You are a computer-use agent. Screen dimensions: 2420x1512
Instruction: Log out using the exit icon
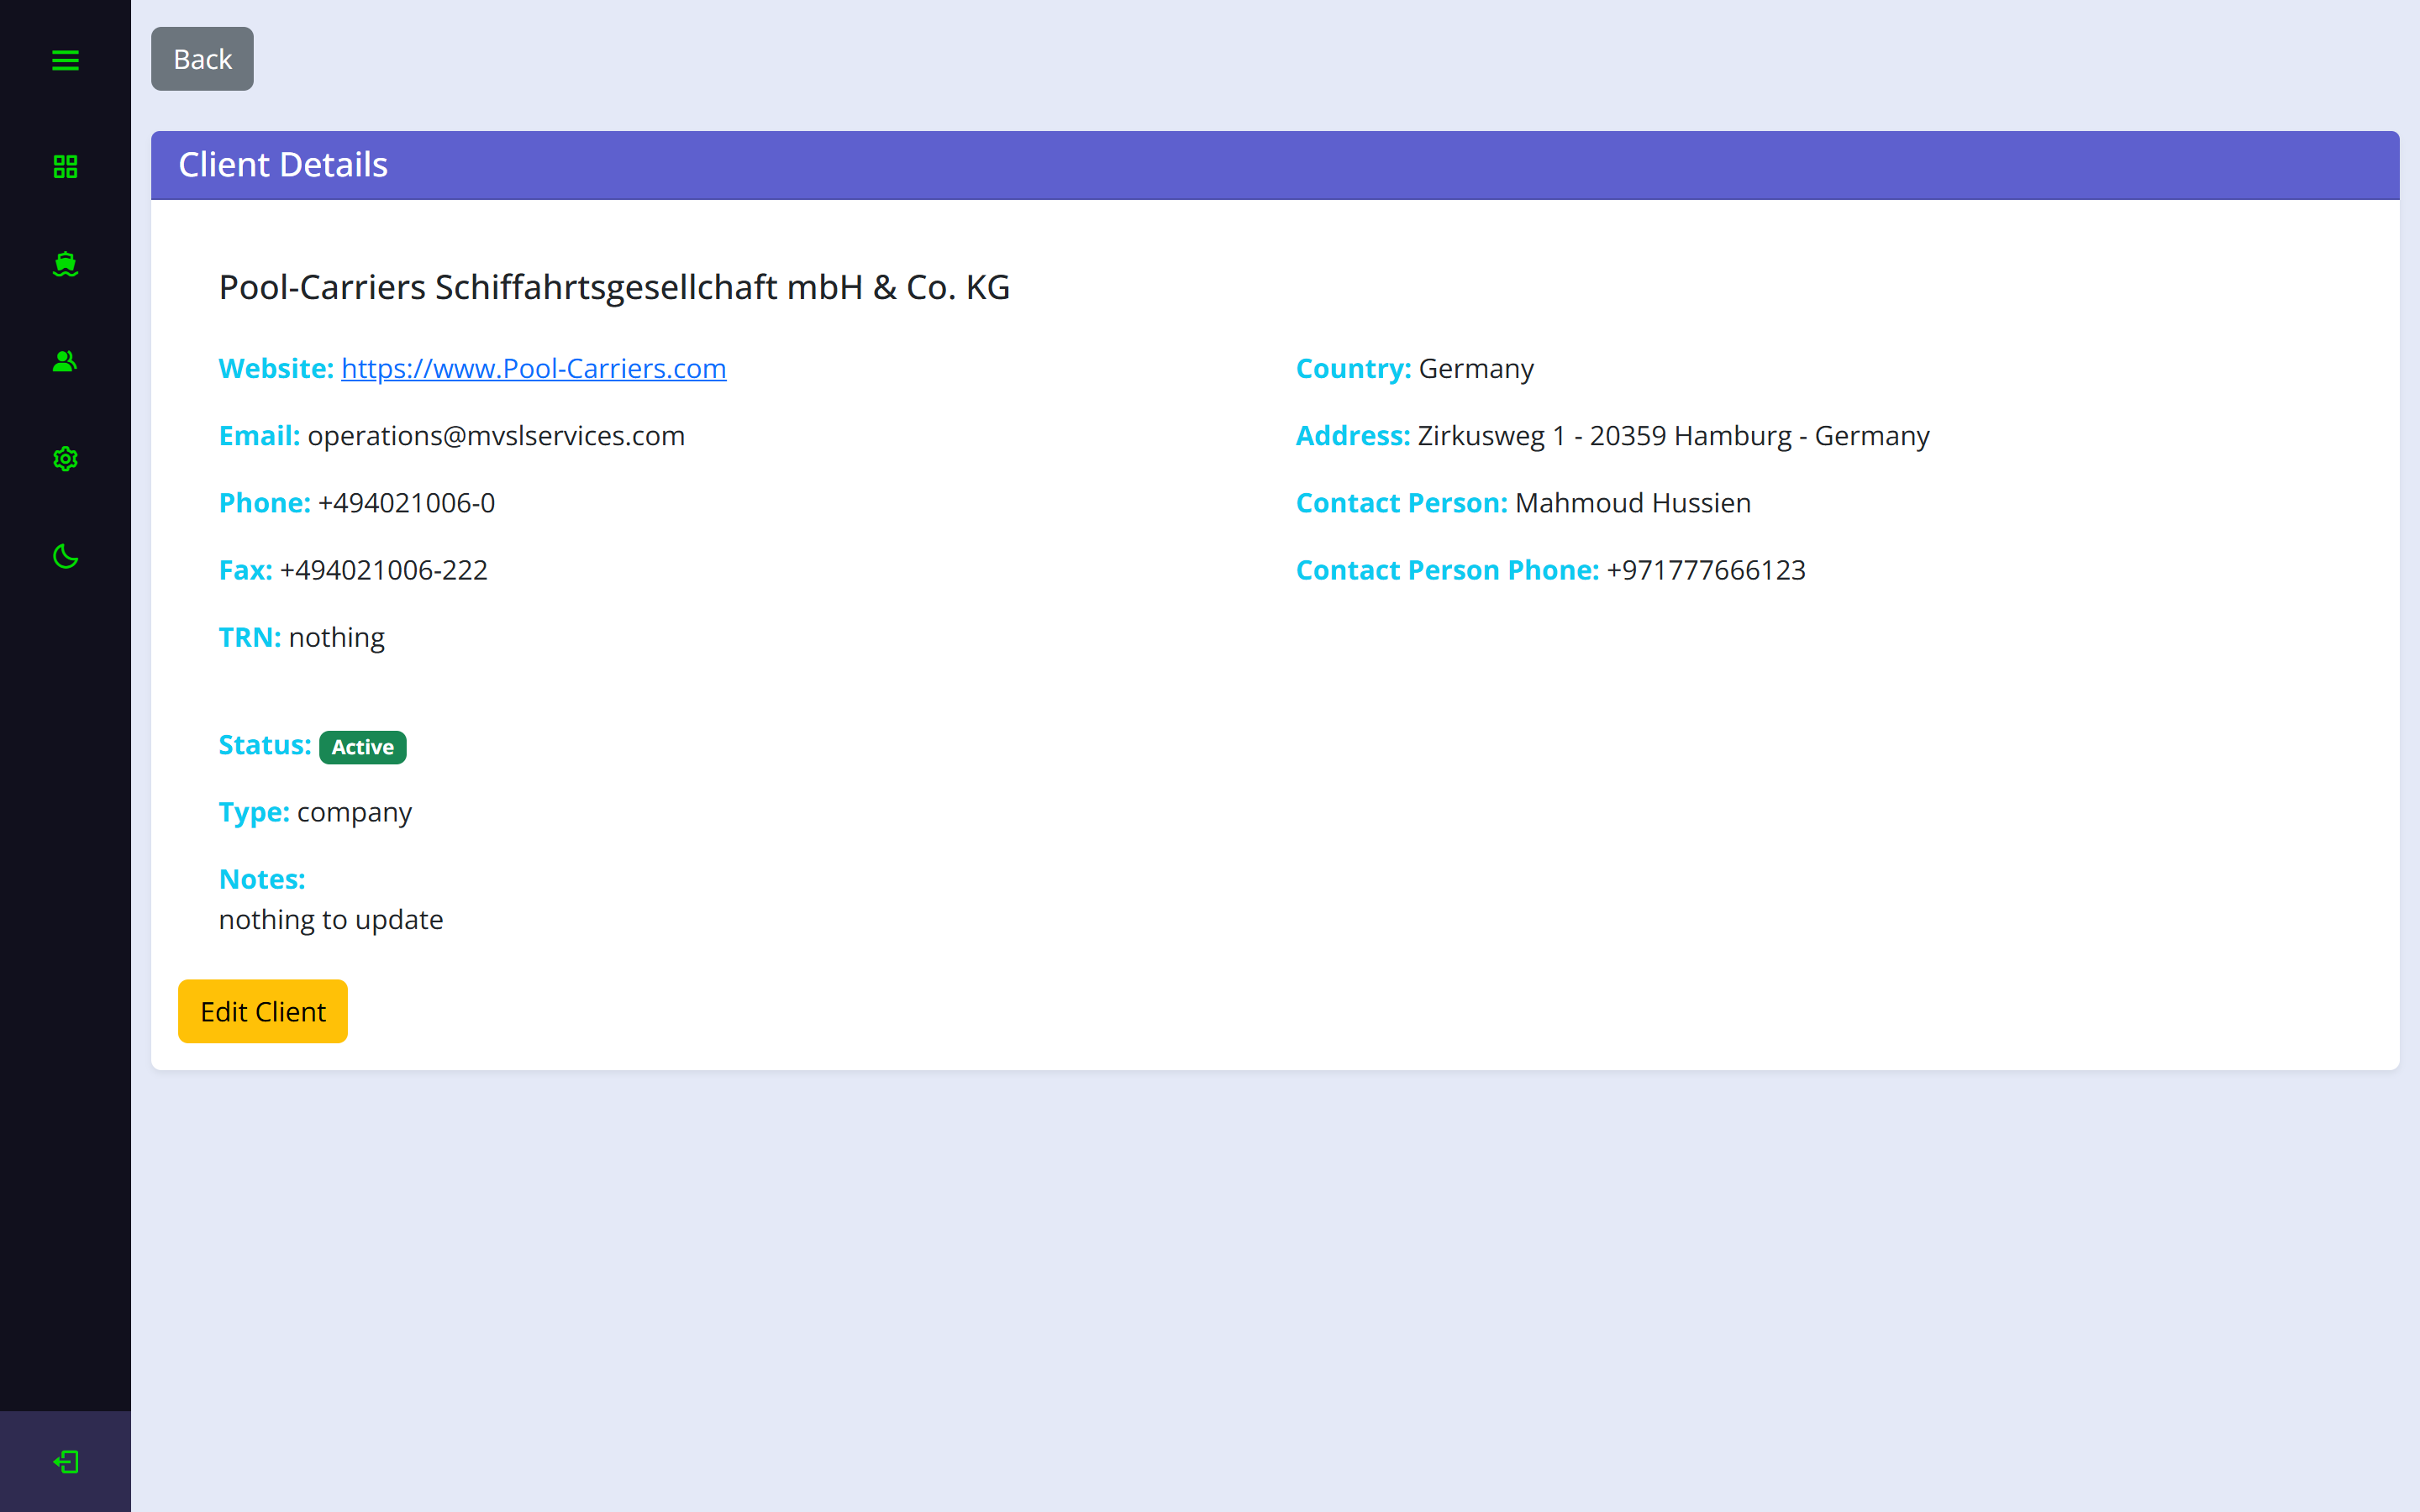65,1462
